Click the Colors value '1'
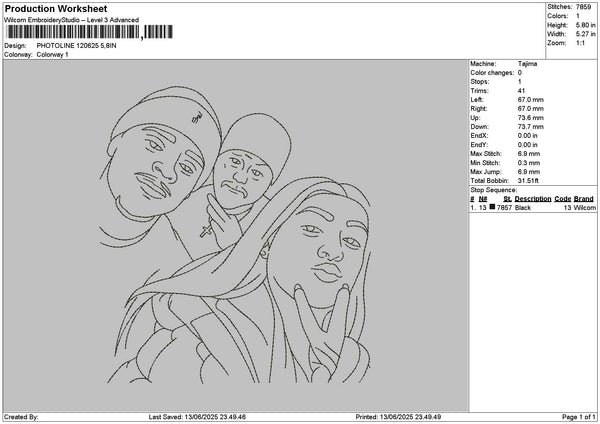The width and height of the screenshot is (600, 424). 578,16
